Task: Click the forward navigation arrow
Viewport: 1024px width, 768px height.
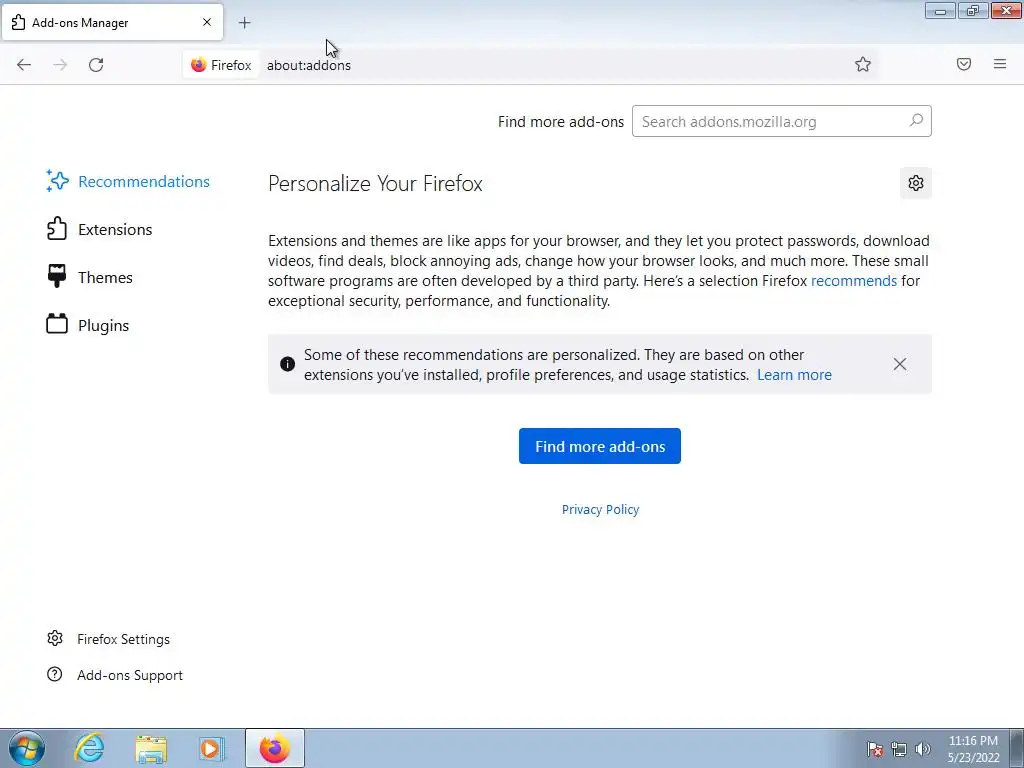Action: 60,65
